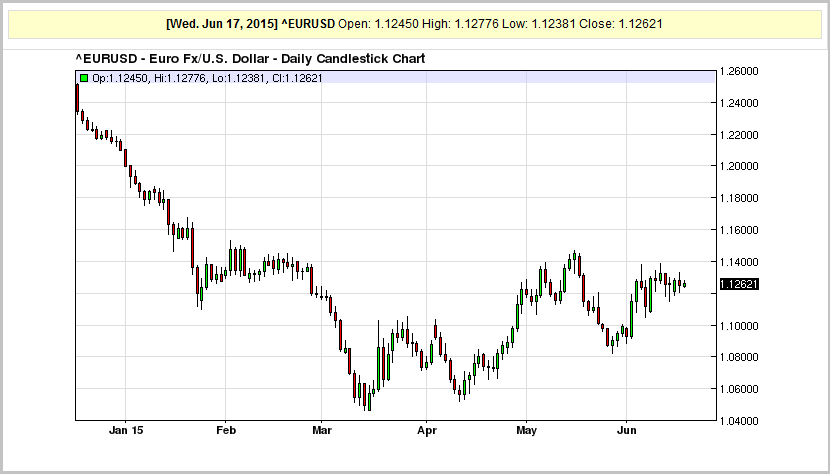
Task: Click the "Low: 1.12381" value in header
Action: coord(538,24)
